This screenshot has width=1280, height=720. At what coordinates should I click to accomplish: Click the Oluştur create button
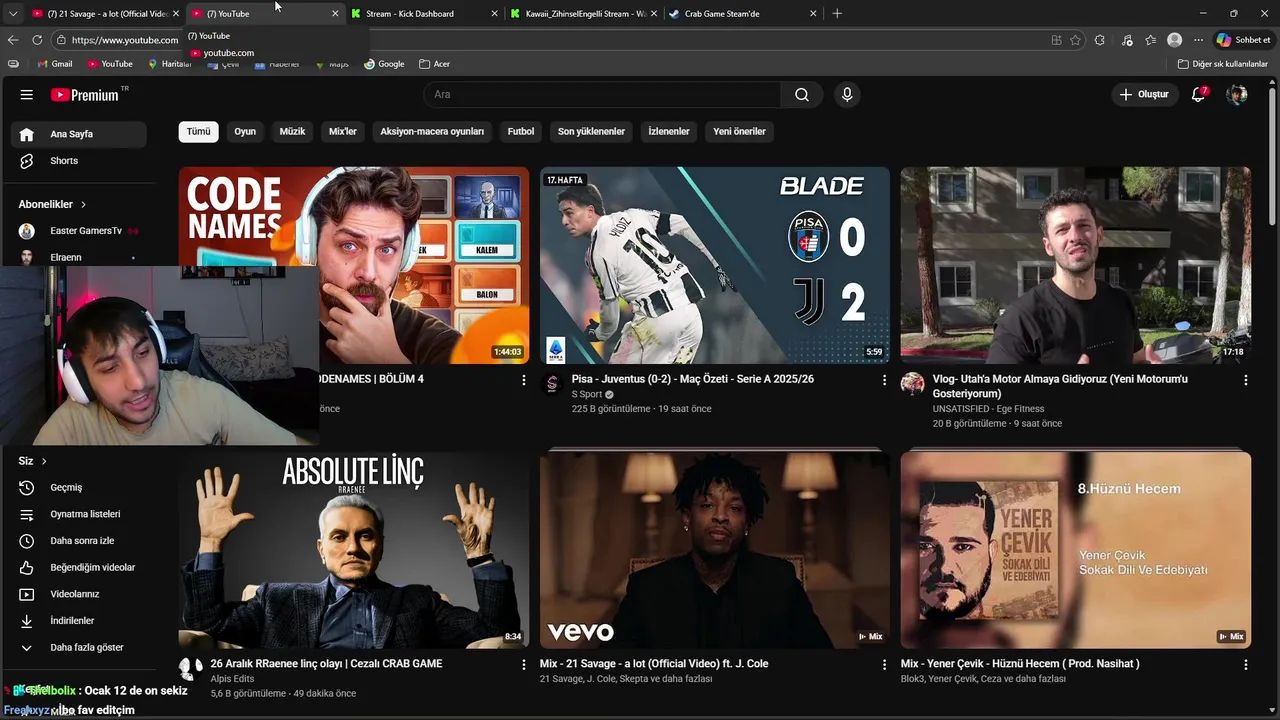pyautogui.click(x=1143, y=95)
